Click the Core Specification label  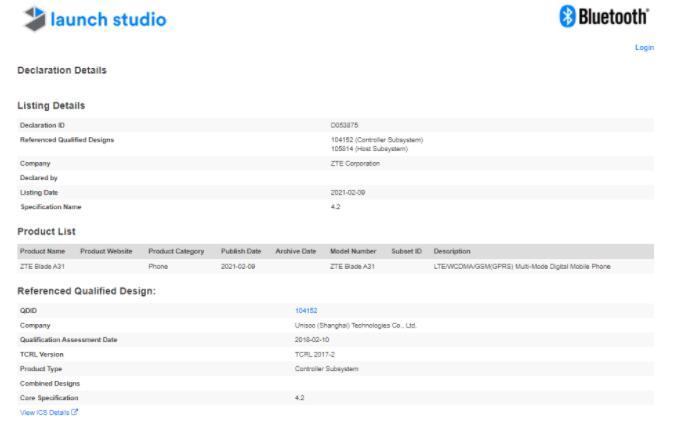click(x=49, y=398)
